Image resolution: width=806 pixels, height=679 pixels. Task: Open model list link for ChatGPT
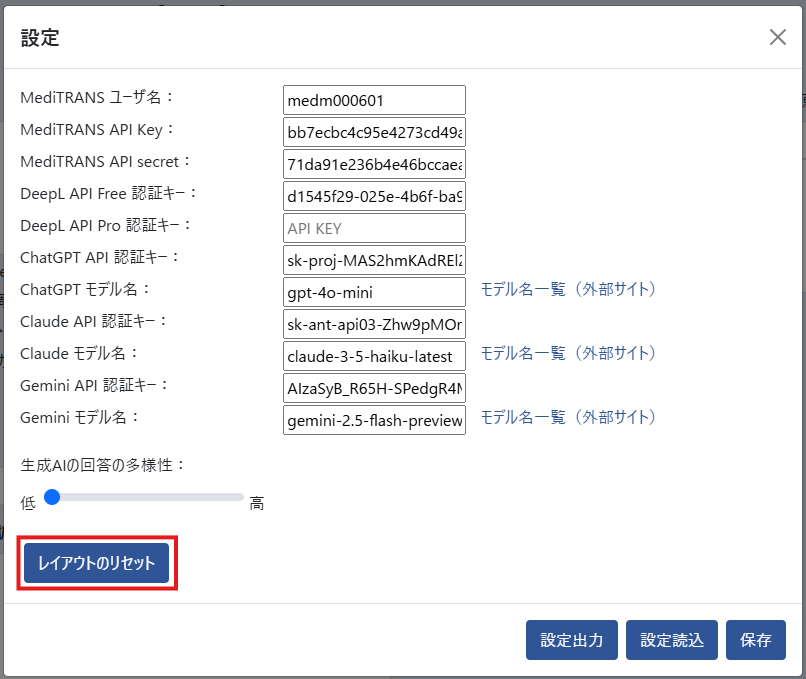click(568, 290)
